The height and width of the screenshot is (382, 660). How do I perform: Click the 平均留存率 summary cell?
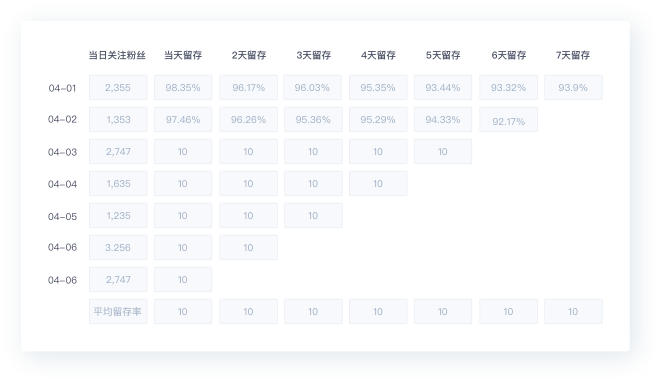[x=118, y=311]
